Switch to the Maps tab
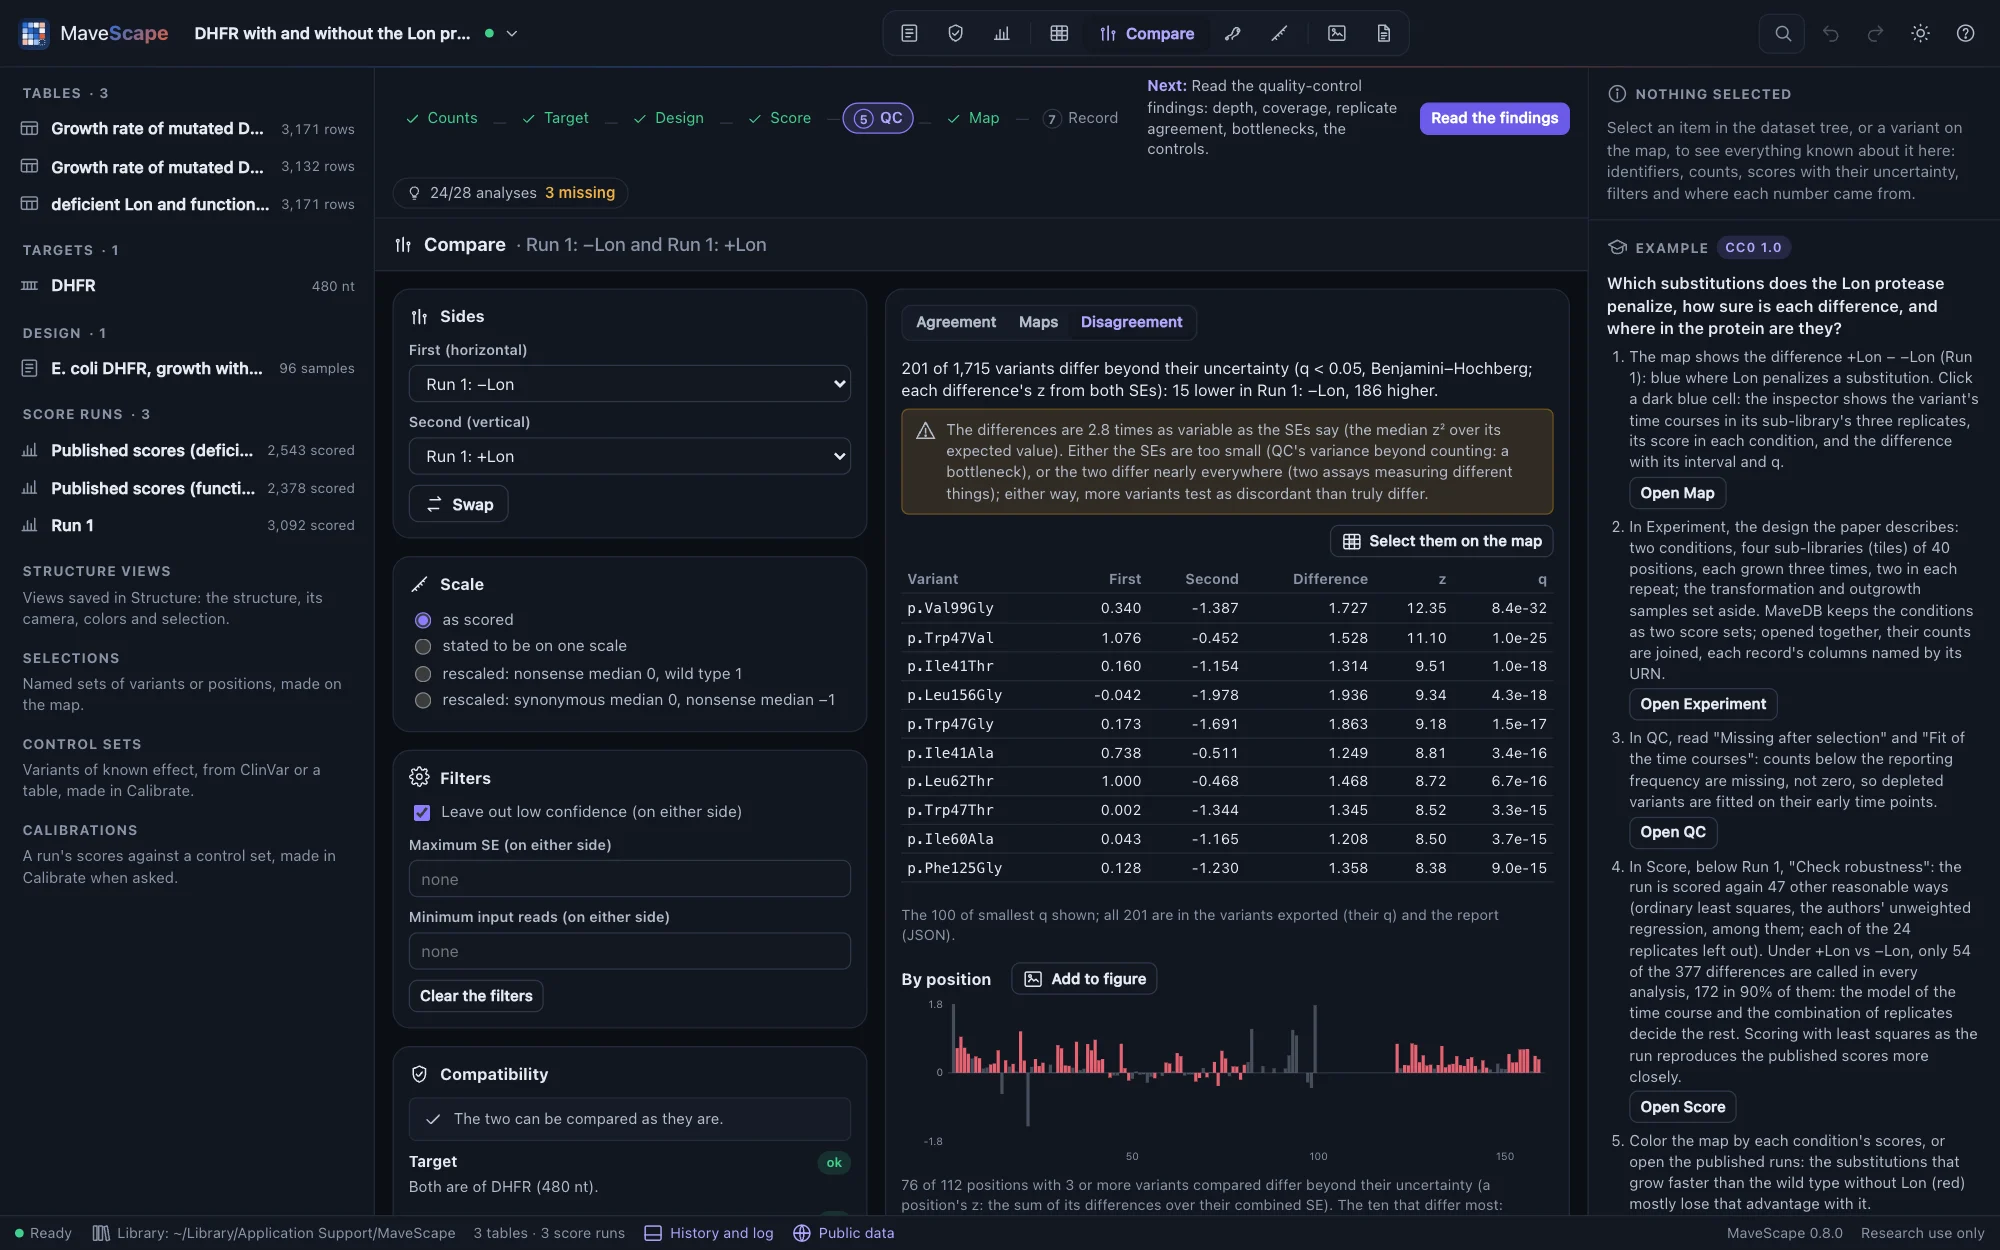 pos(1038,322)
